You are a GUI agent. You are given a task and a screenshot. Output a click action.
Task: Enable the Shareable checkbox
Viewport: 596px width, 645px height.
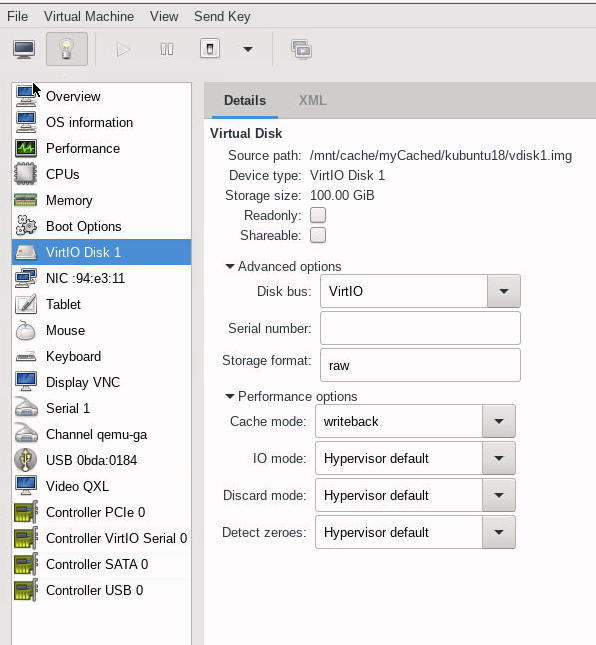click(318, 235)
